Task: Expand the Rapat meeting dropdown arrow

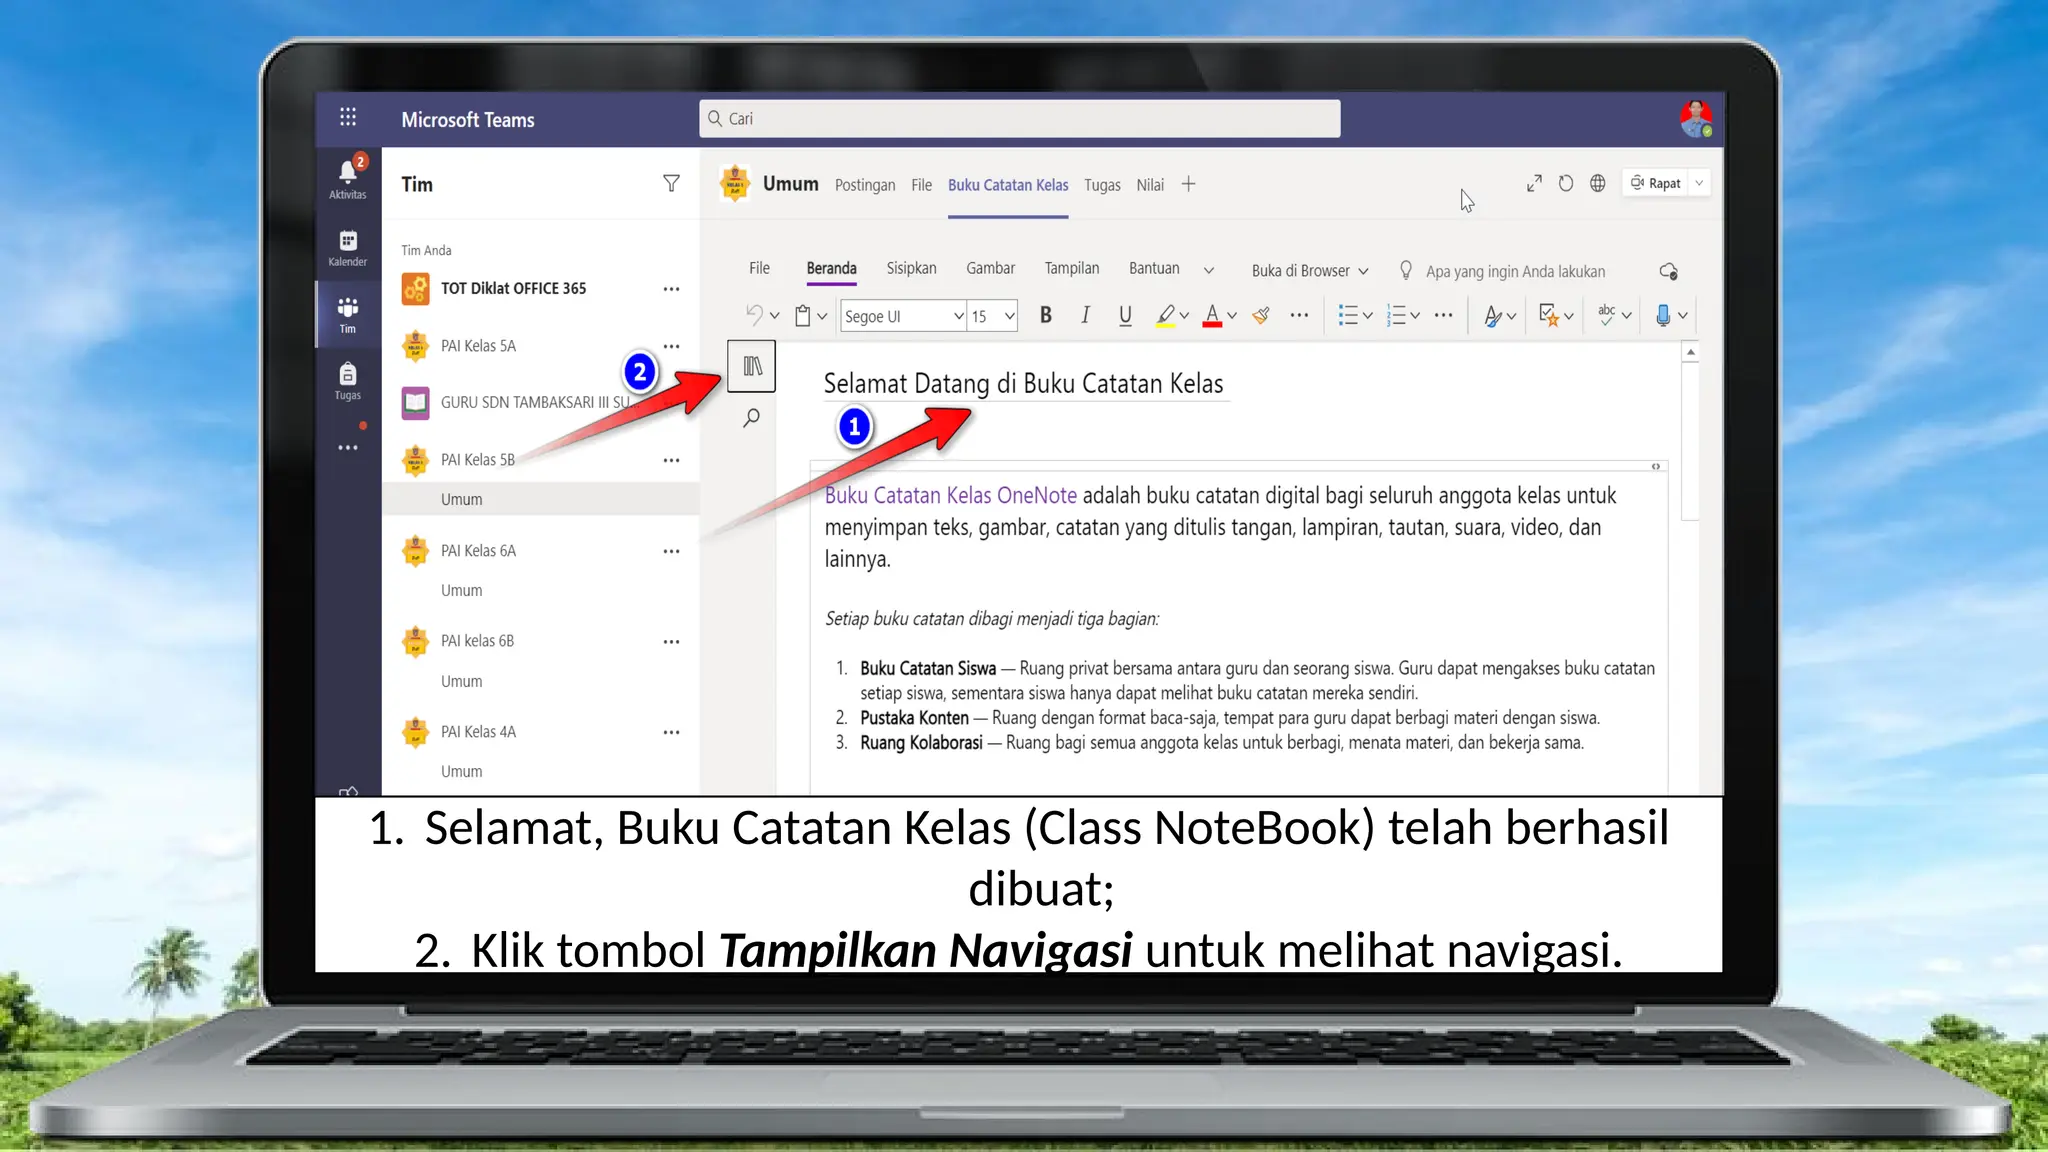Action: [1699, 183]
